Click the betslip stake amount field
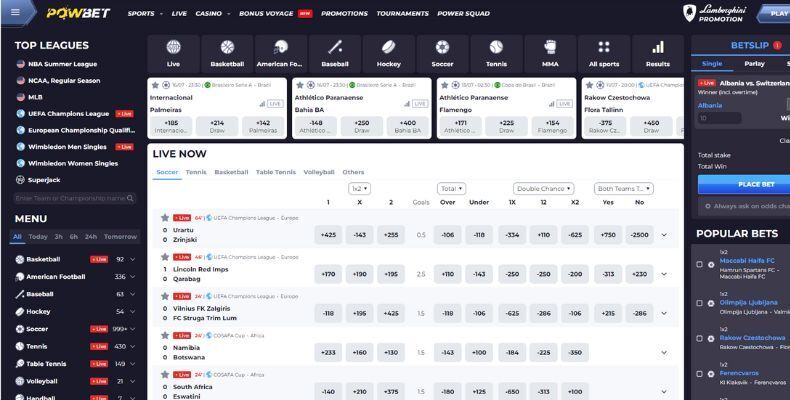This screenshot has height=400, width=790. coord(719,118)
